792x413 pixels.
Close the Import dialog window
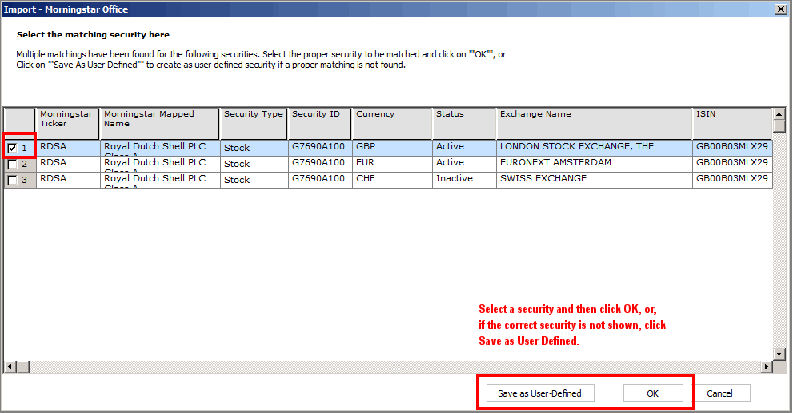[x=779, y=9]
